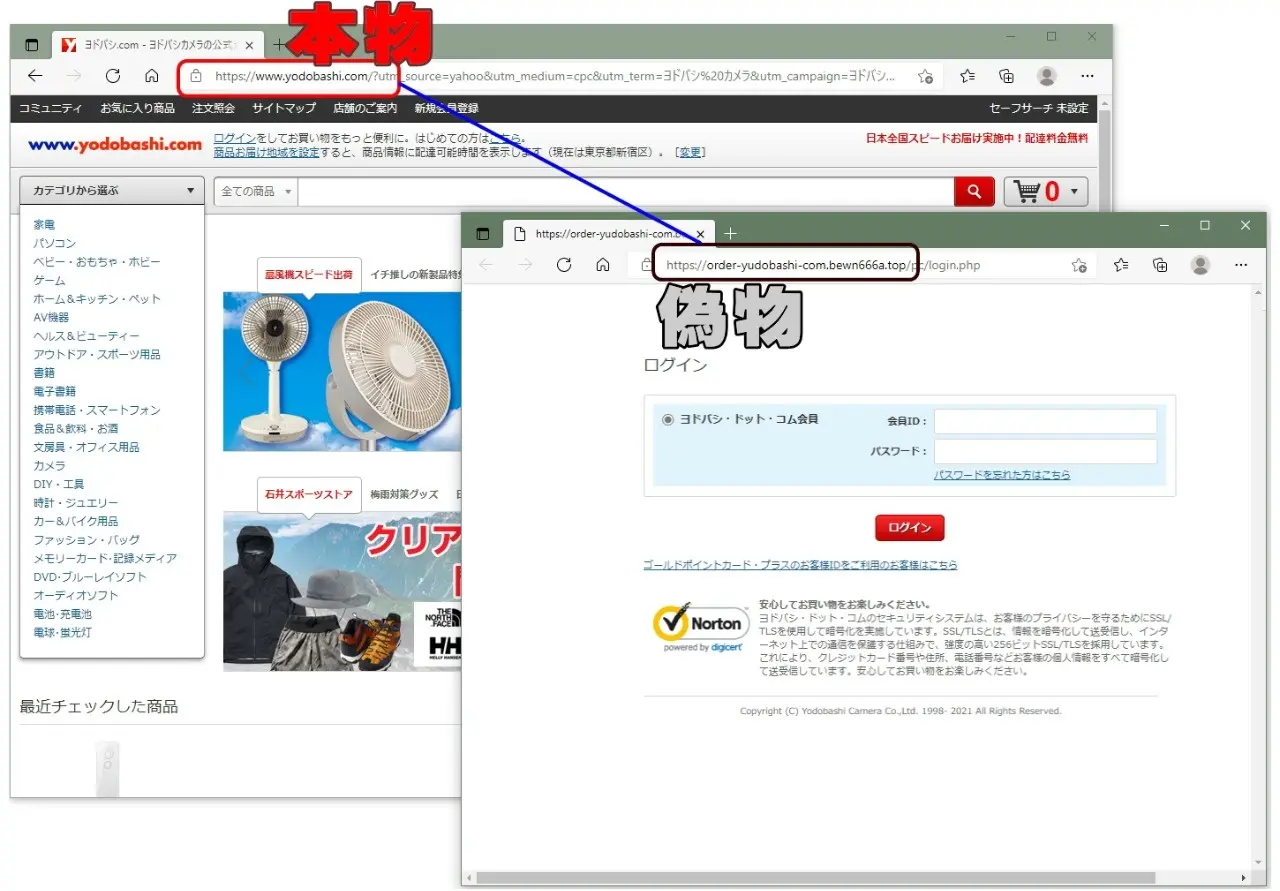Click セーフサーチ 未設定 in top bar
Image resolution: width=1280 pixels, height=891 pixels.
1039,108
